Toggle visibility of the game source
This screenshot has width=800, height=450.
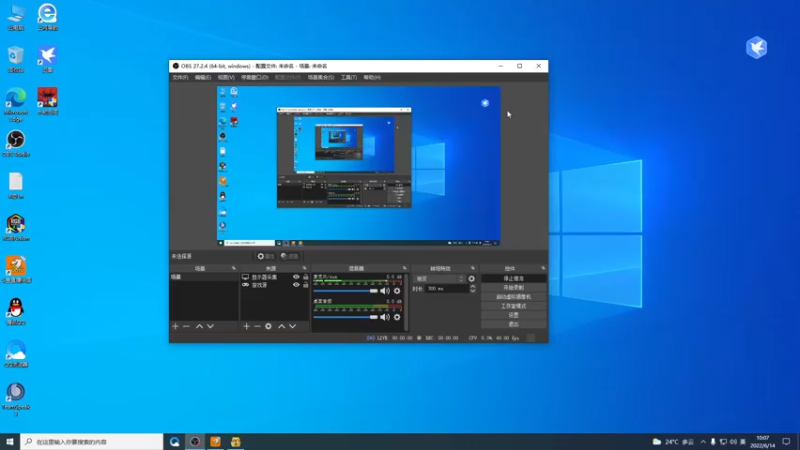click(x=296, y=285)
